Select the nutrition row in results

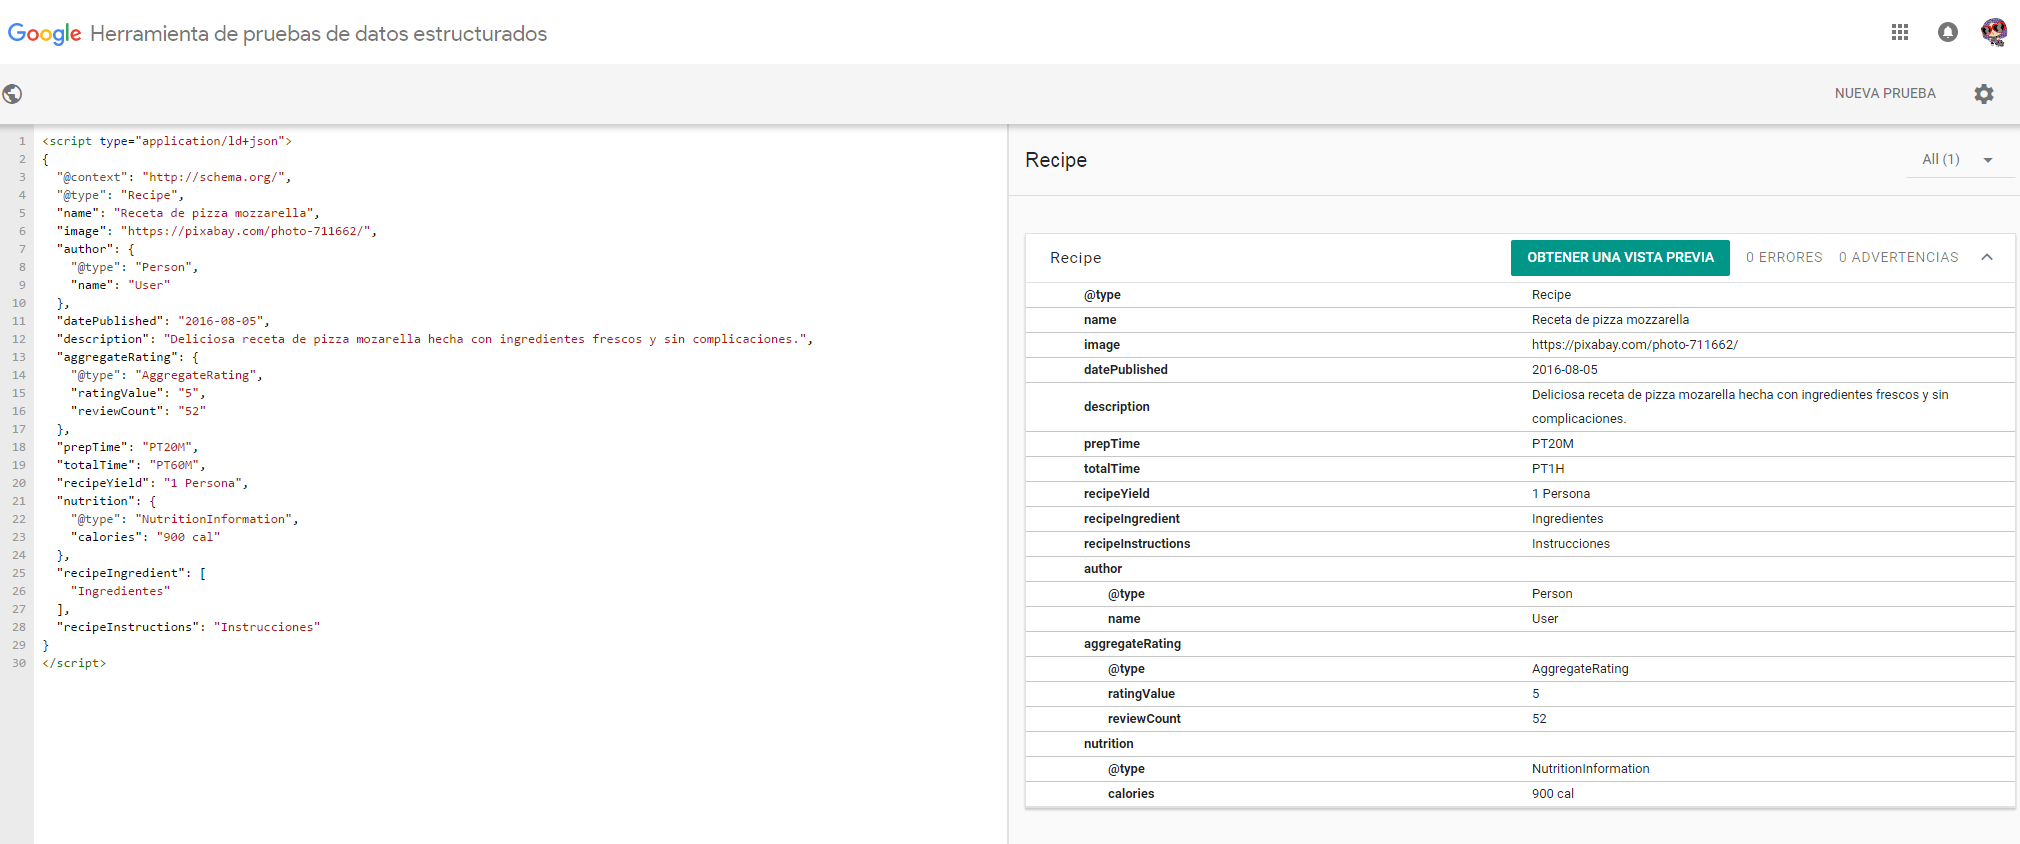click(1520, 744)
